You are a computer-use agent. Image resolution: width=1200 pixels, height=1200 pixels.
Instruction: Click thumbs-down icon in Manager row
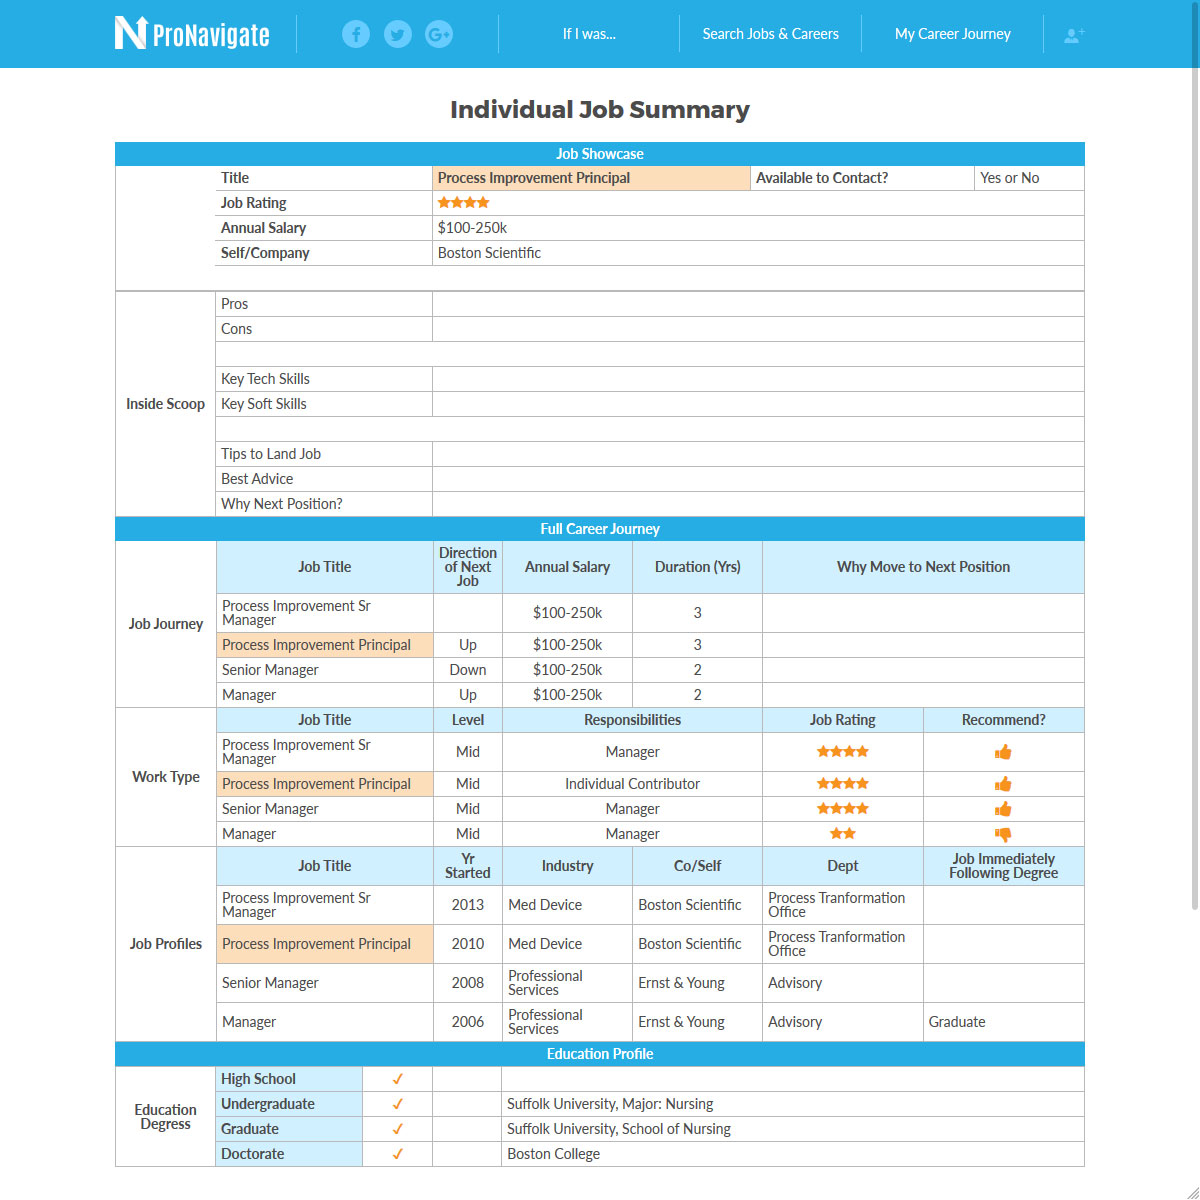(1003, 834)
